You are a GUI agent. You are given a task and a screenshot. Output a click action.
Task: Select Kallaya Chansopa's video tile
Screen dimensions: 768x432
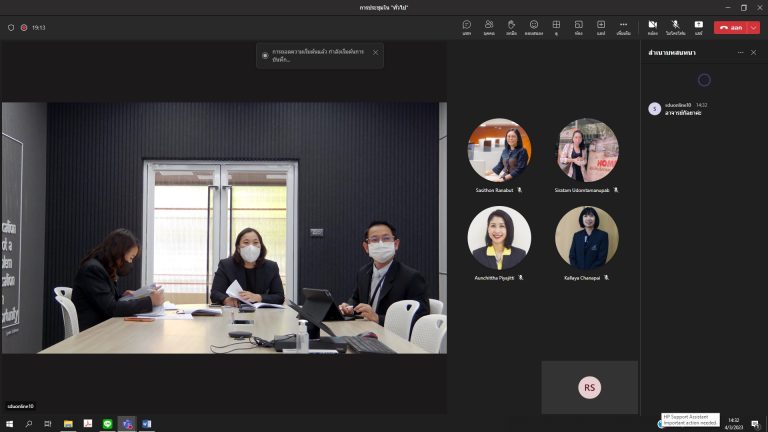point(587,241)
